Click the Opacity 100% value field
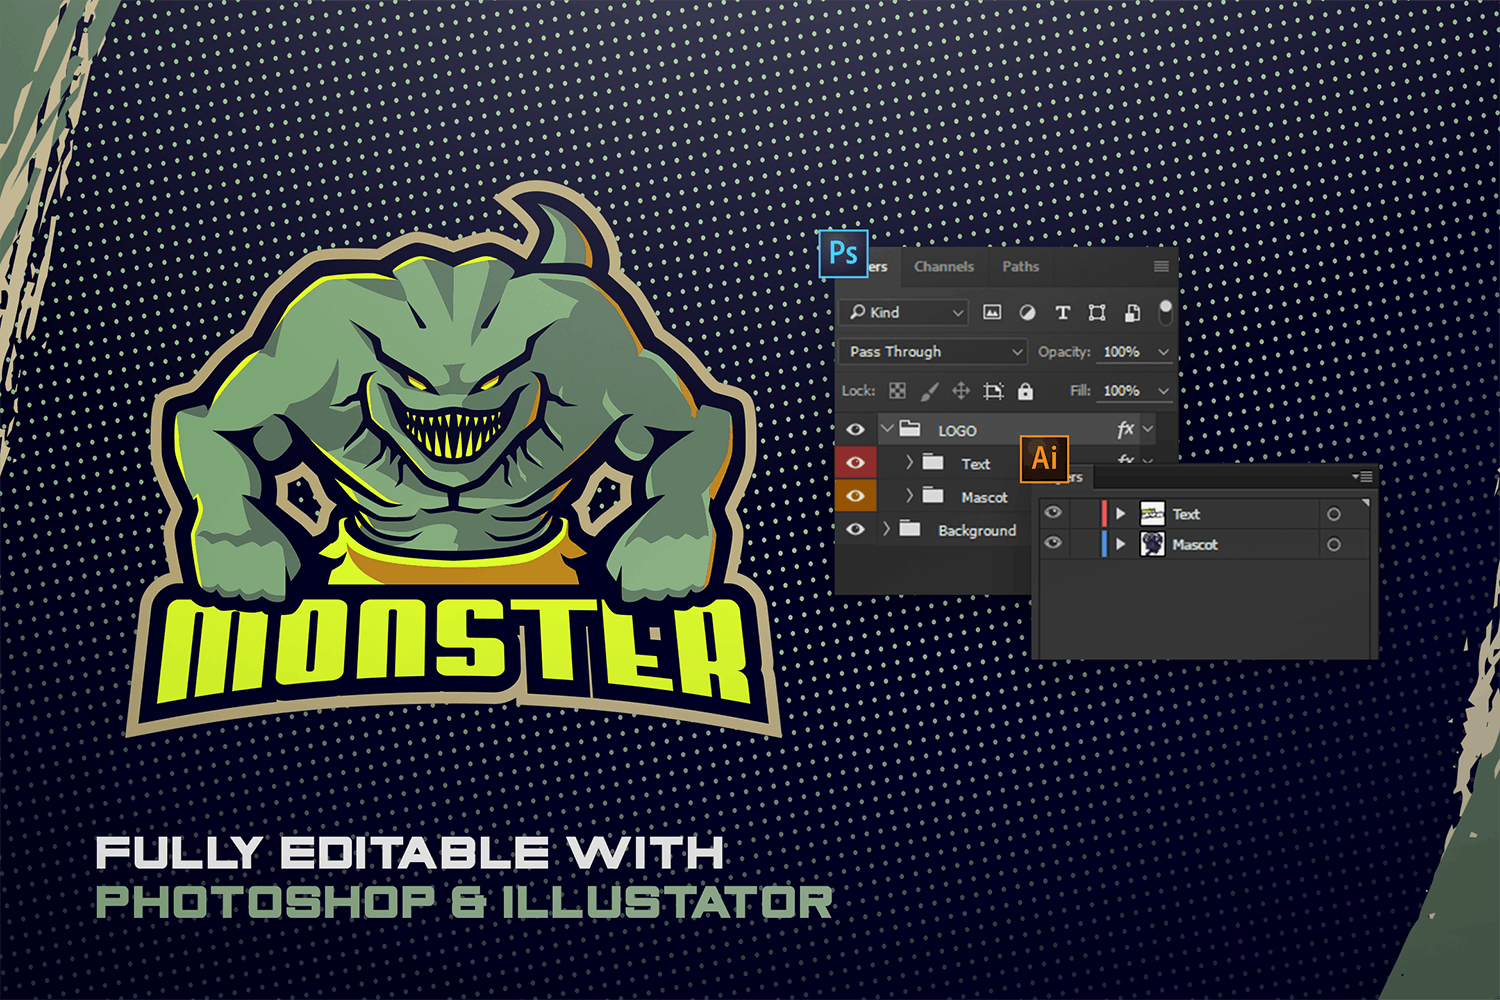1500x1000 pixels. [x=1122, y=352]
